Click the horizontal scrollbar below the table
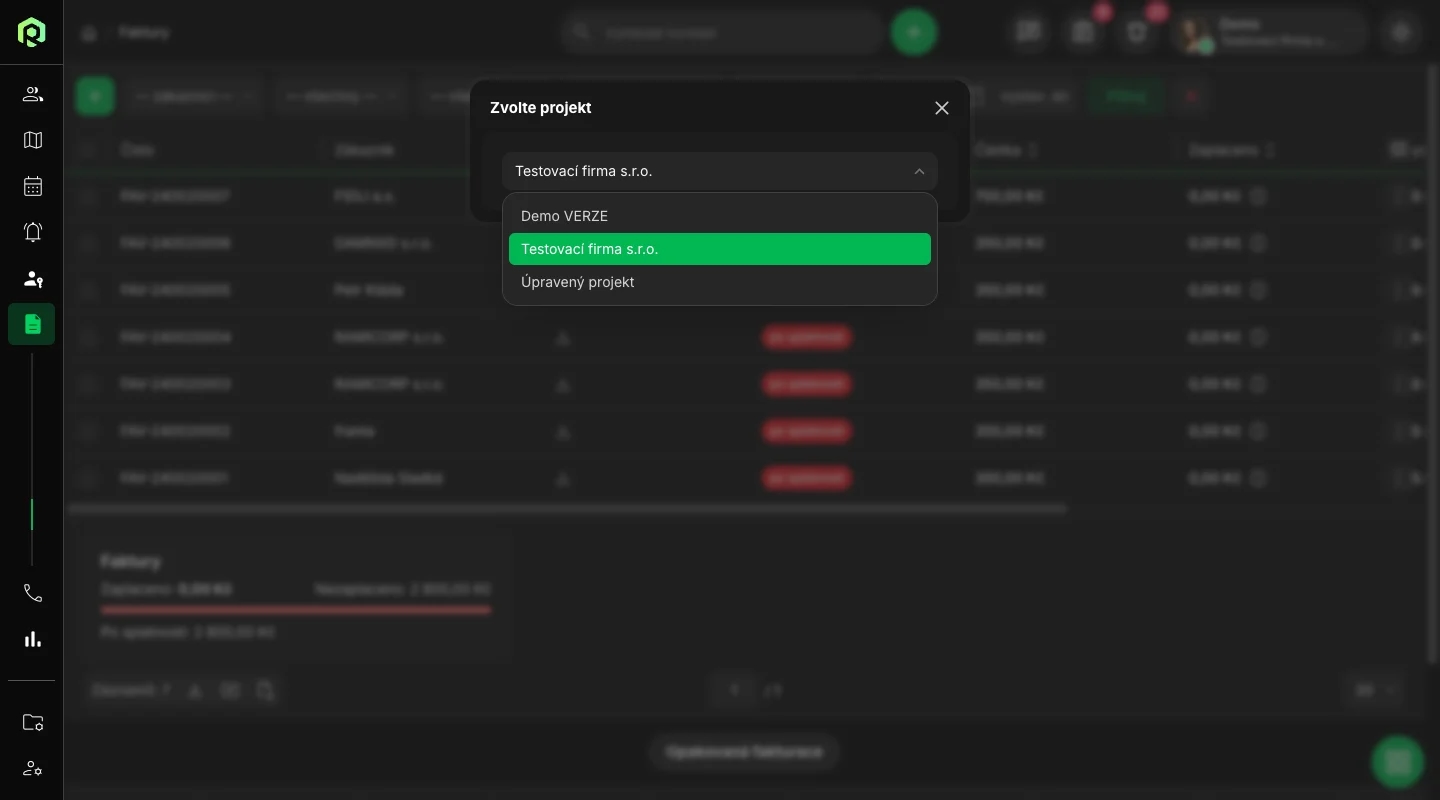Image resolution: width=1440 pixels, height=800 pixels. (567, 509)
